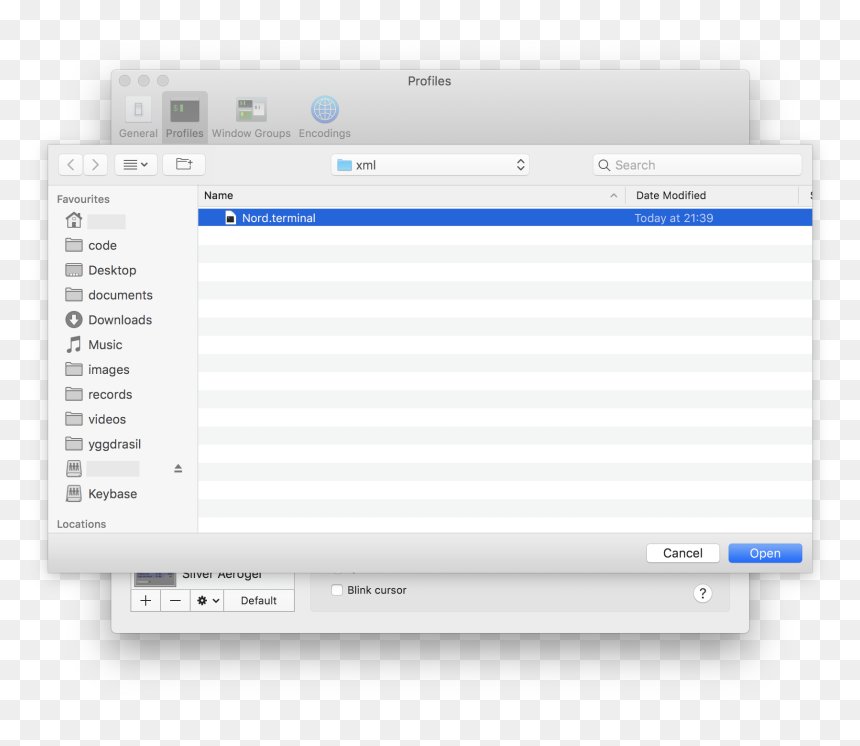Click the yggdrasil folder icon

[x=74, y=443]
